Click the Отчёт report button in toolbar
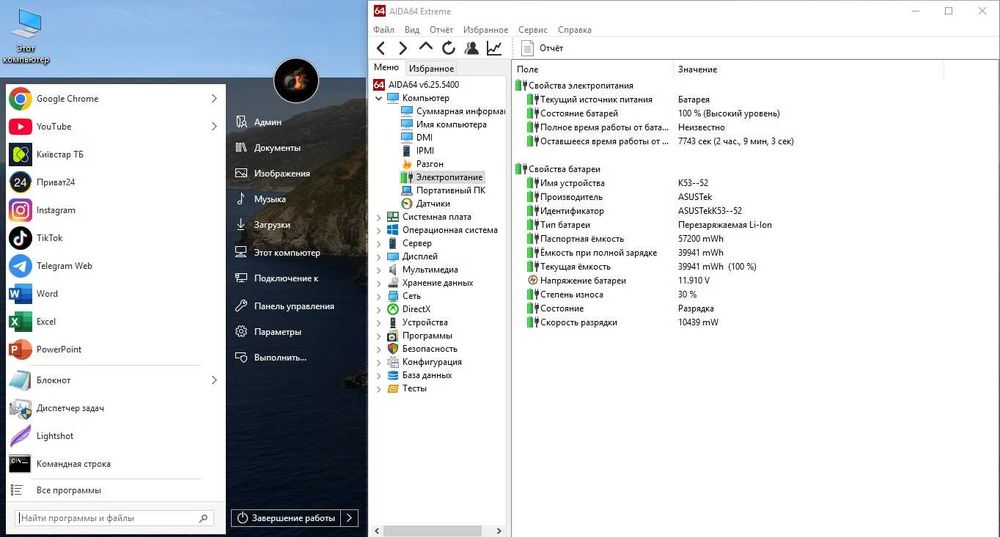 tap(542, 48)
